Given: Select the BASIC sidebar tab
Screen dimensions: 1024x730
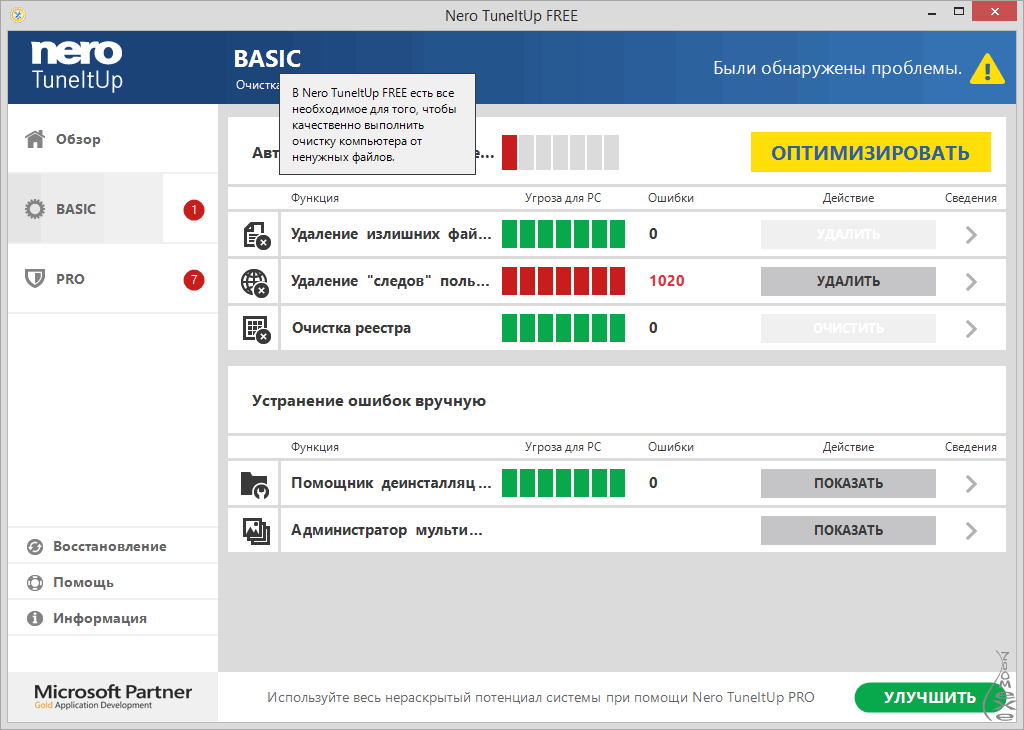Looking at the screenshot, I should (113, 209).
